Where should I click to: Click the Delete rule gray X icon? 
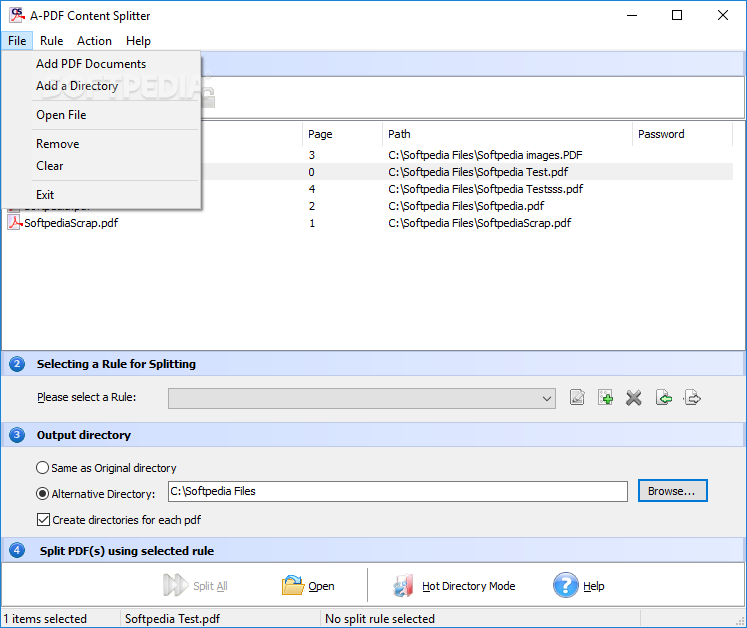pyautogui.click(x=634, y=397)
